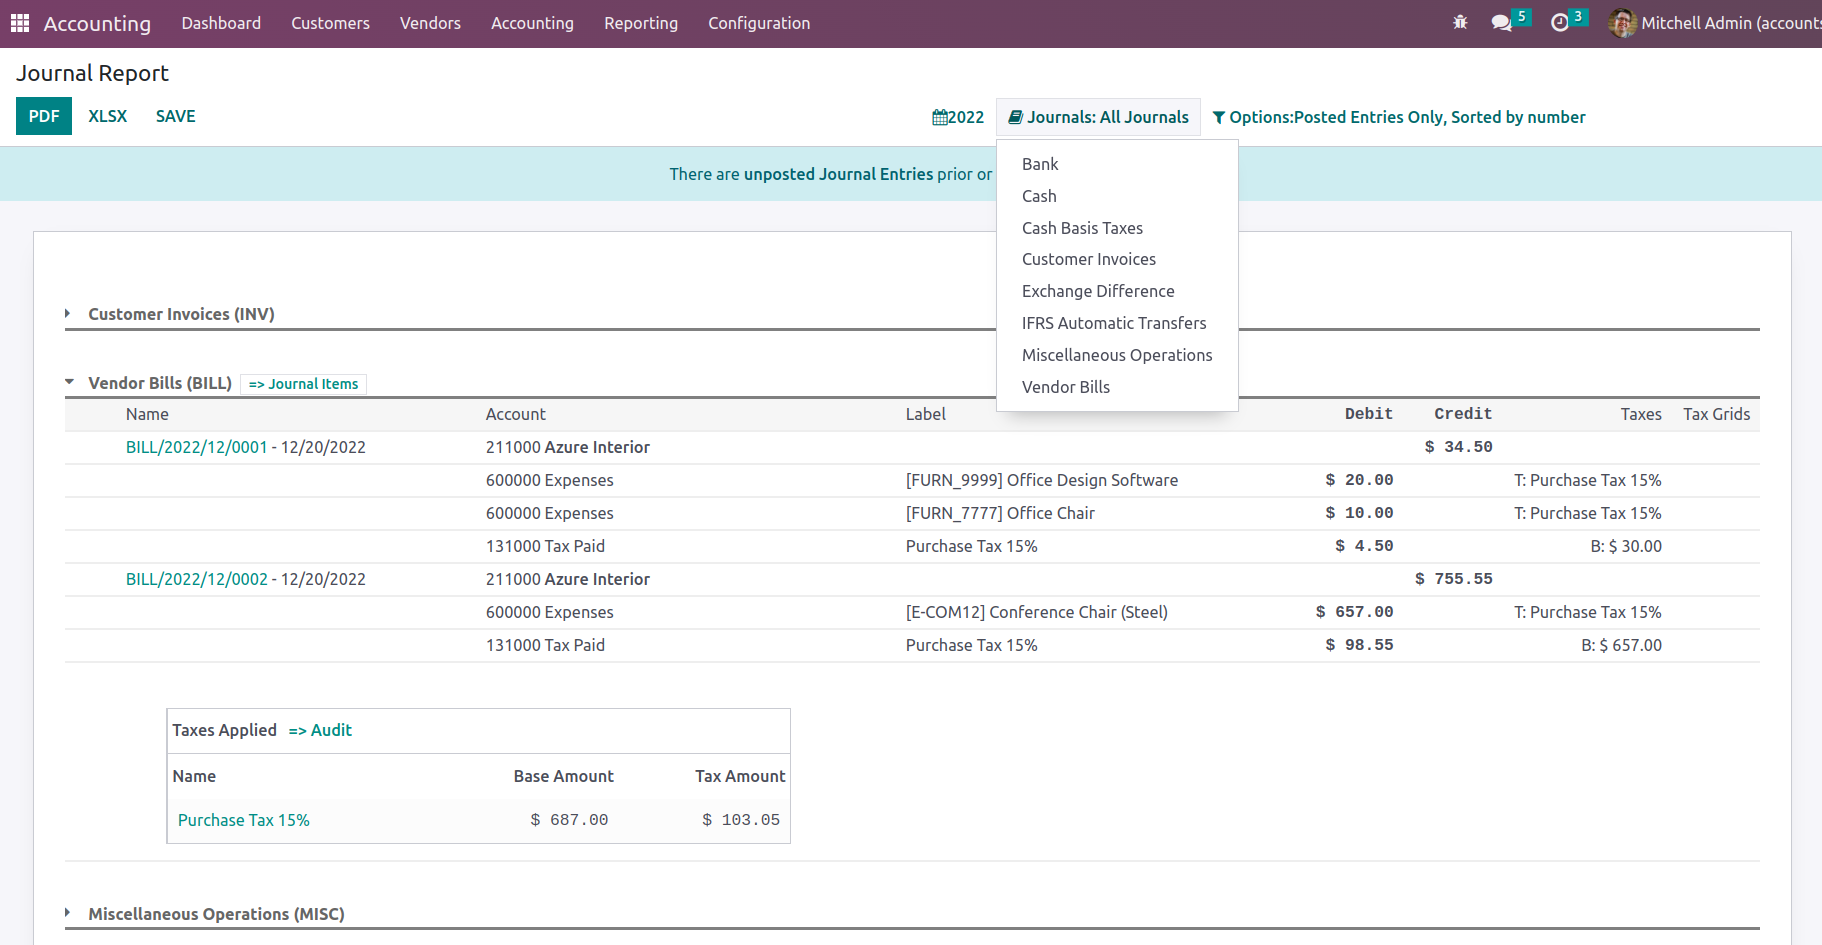Click the $ 755.55 credit amount
Screen dimensions: 1822x945
pyautogui.click(x=1454, y=579)
